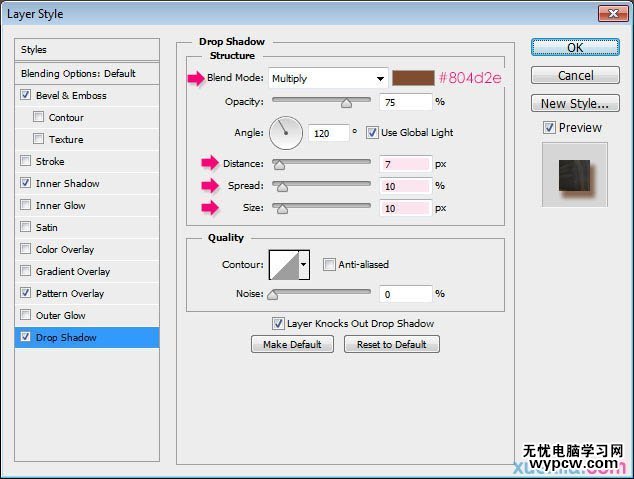Select the Drop Shadow row label

[66, 337]
